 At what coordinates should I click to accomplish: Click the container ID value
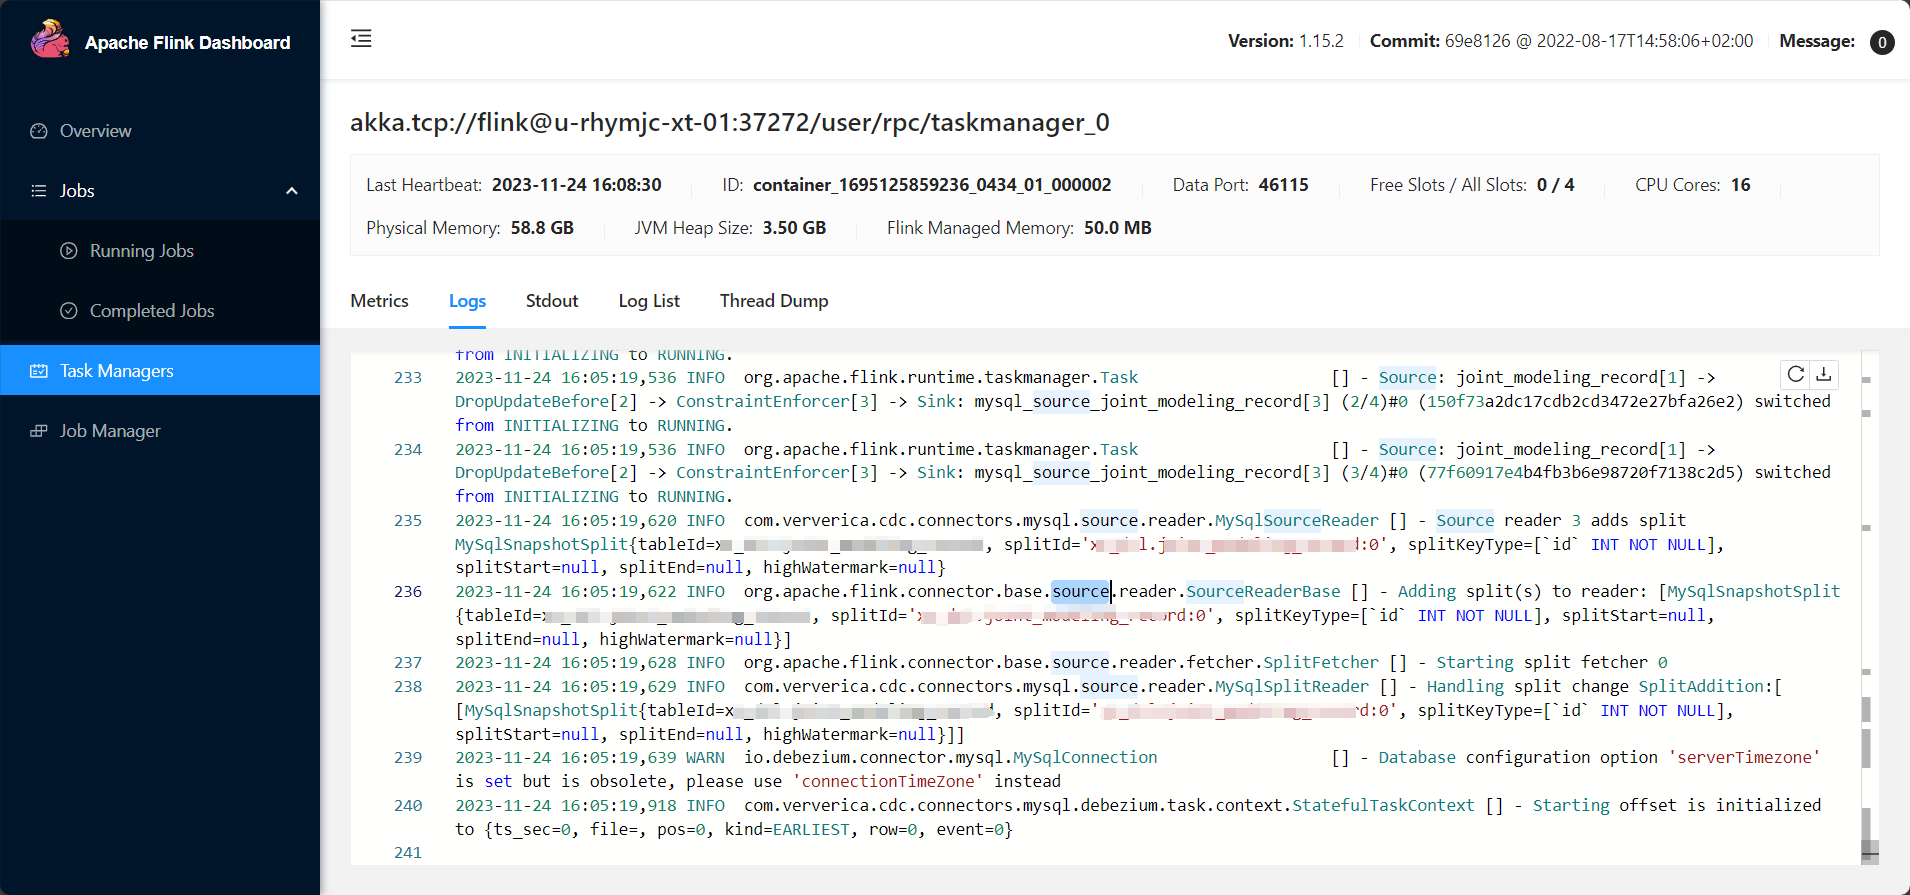coord(932,185)
